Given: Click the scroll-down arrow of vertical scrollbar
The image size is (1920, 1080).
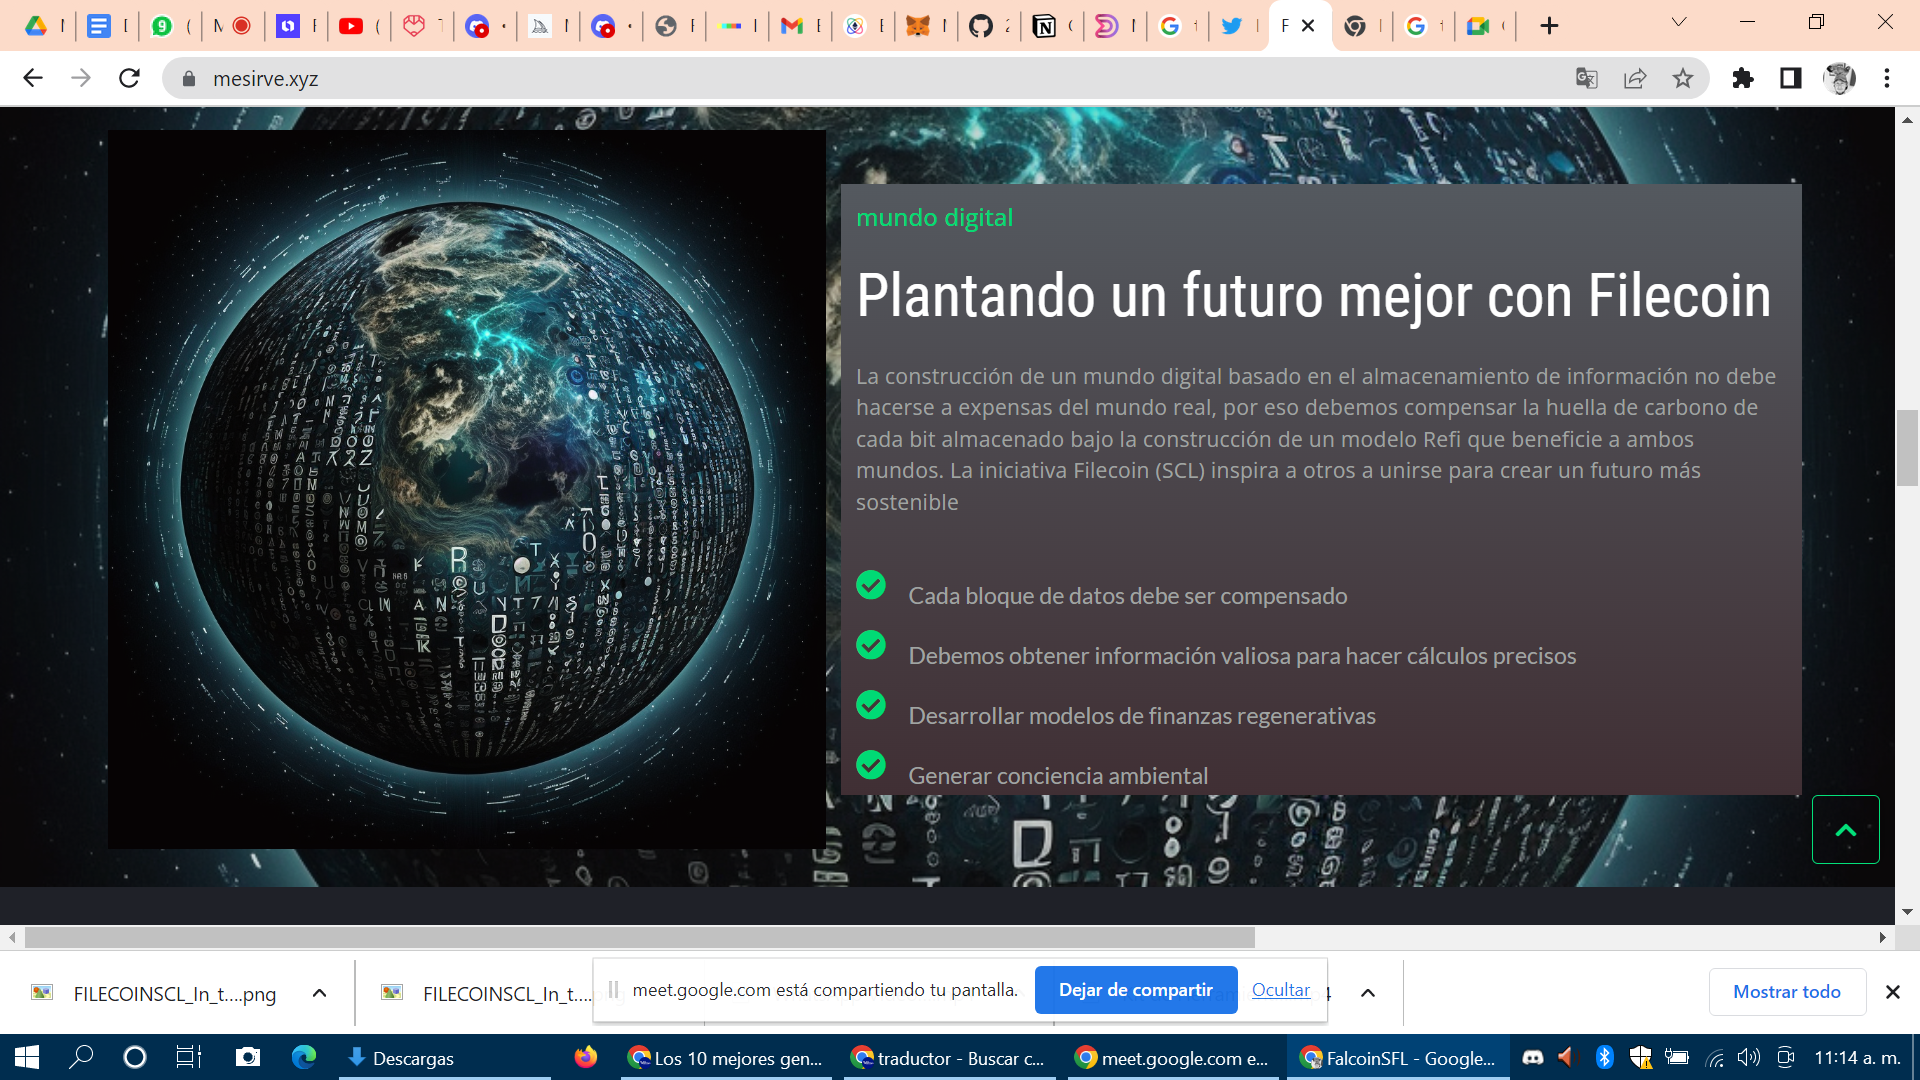Looking at the screenshot, I should click(1907, 911).
